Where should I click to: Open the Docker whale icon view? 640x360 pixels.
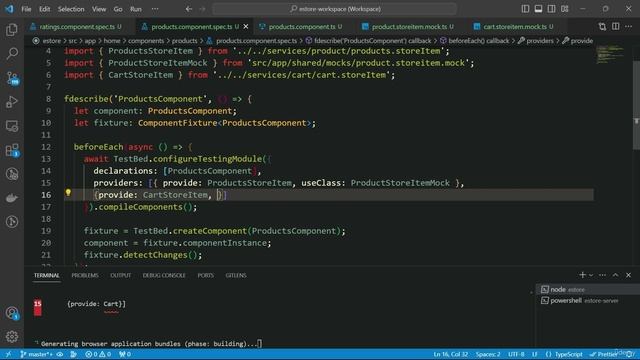pos(12,198)
